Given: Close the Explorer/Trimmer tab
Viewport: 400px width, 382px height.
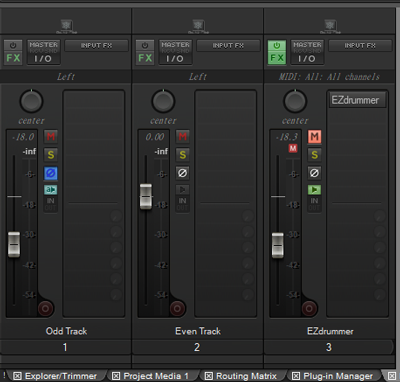Looking at the screenshot, I should pyautogui.click(x=17, y=376).
